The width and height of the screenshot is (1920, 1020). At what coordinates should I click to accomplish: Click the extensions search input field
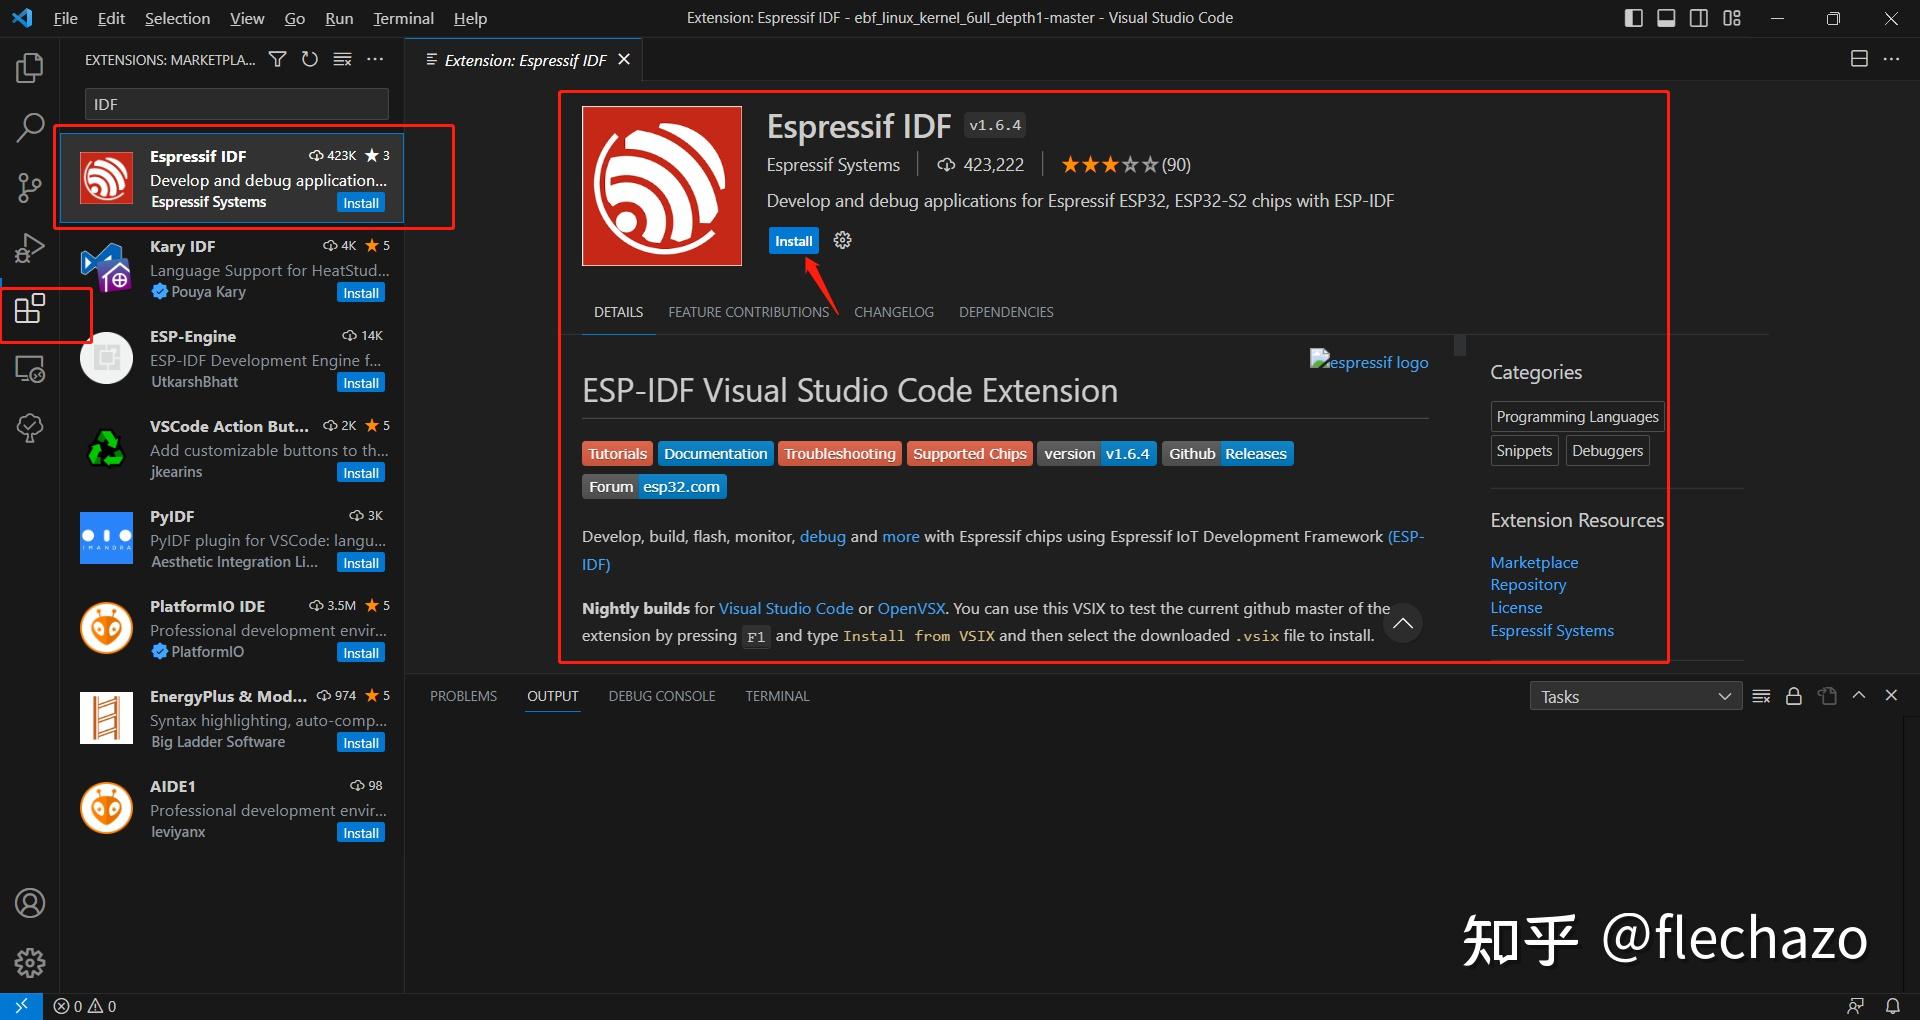pos(236,104)
